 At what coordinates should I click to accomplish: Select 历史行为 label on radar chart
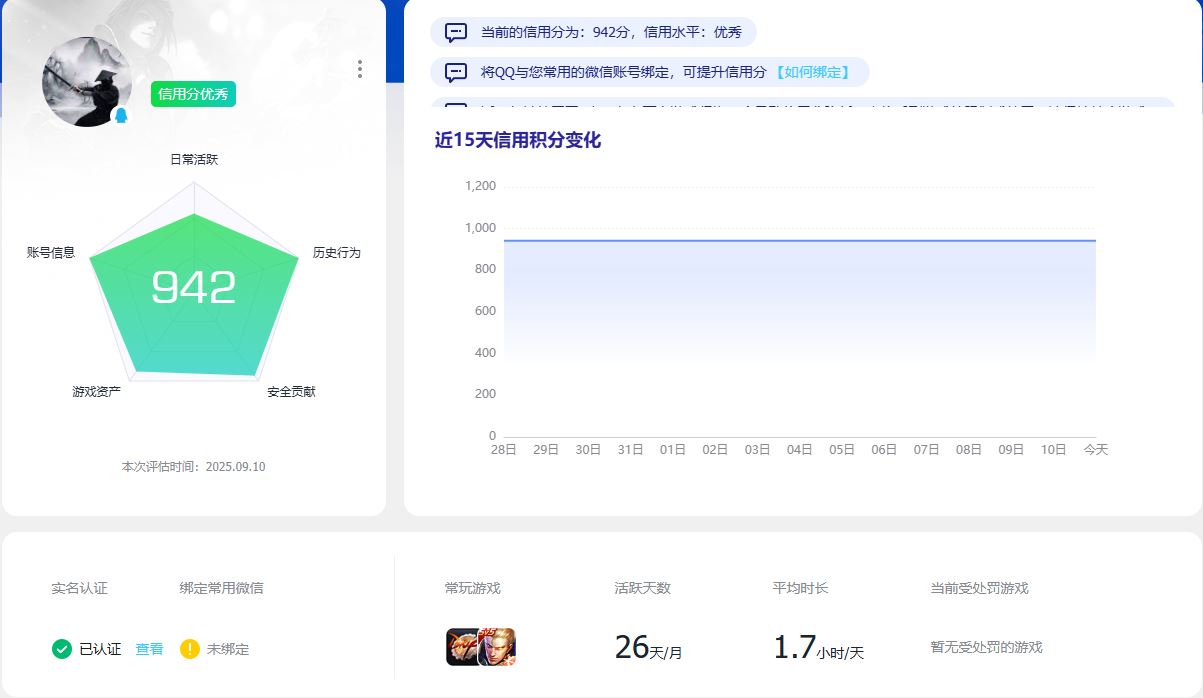(x=336, y=253)
